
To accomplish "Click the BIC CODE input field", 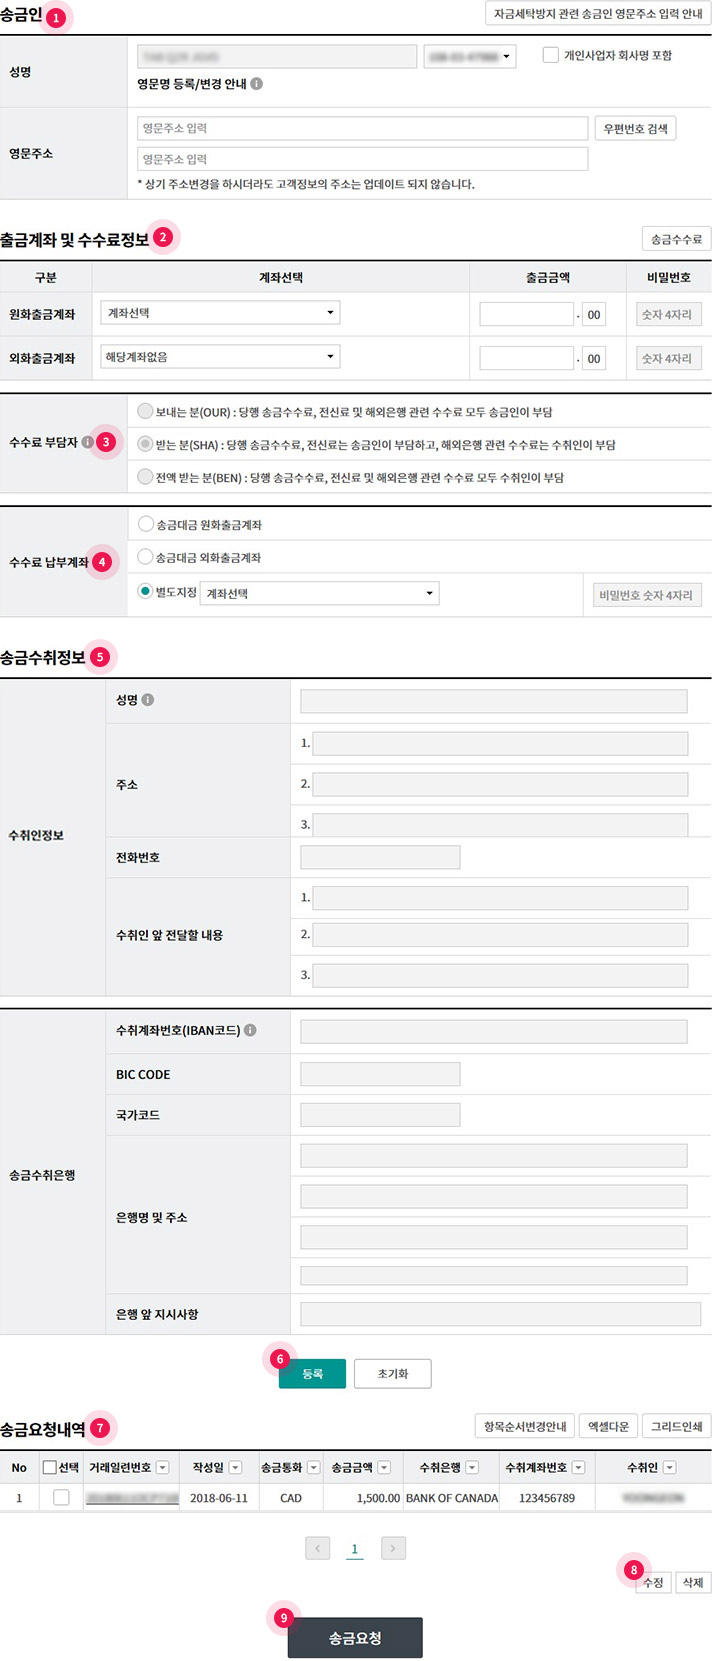I will [x=380, y=1074].
